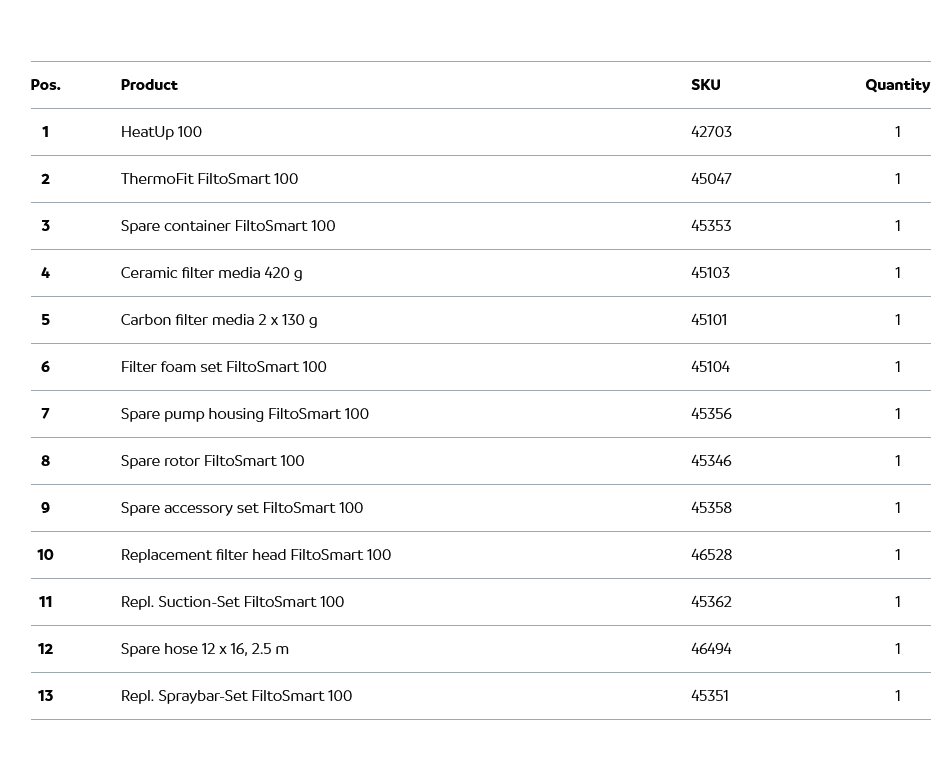Open Repl. Spraybar-Set FiltoSmart 100

(x=236, y=696)
